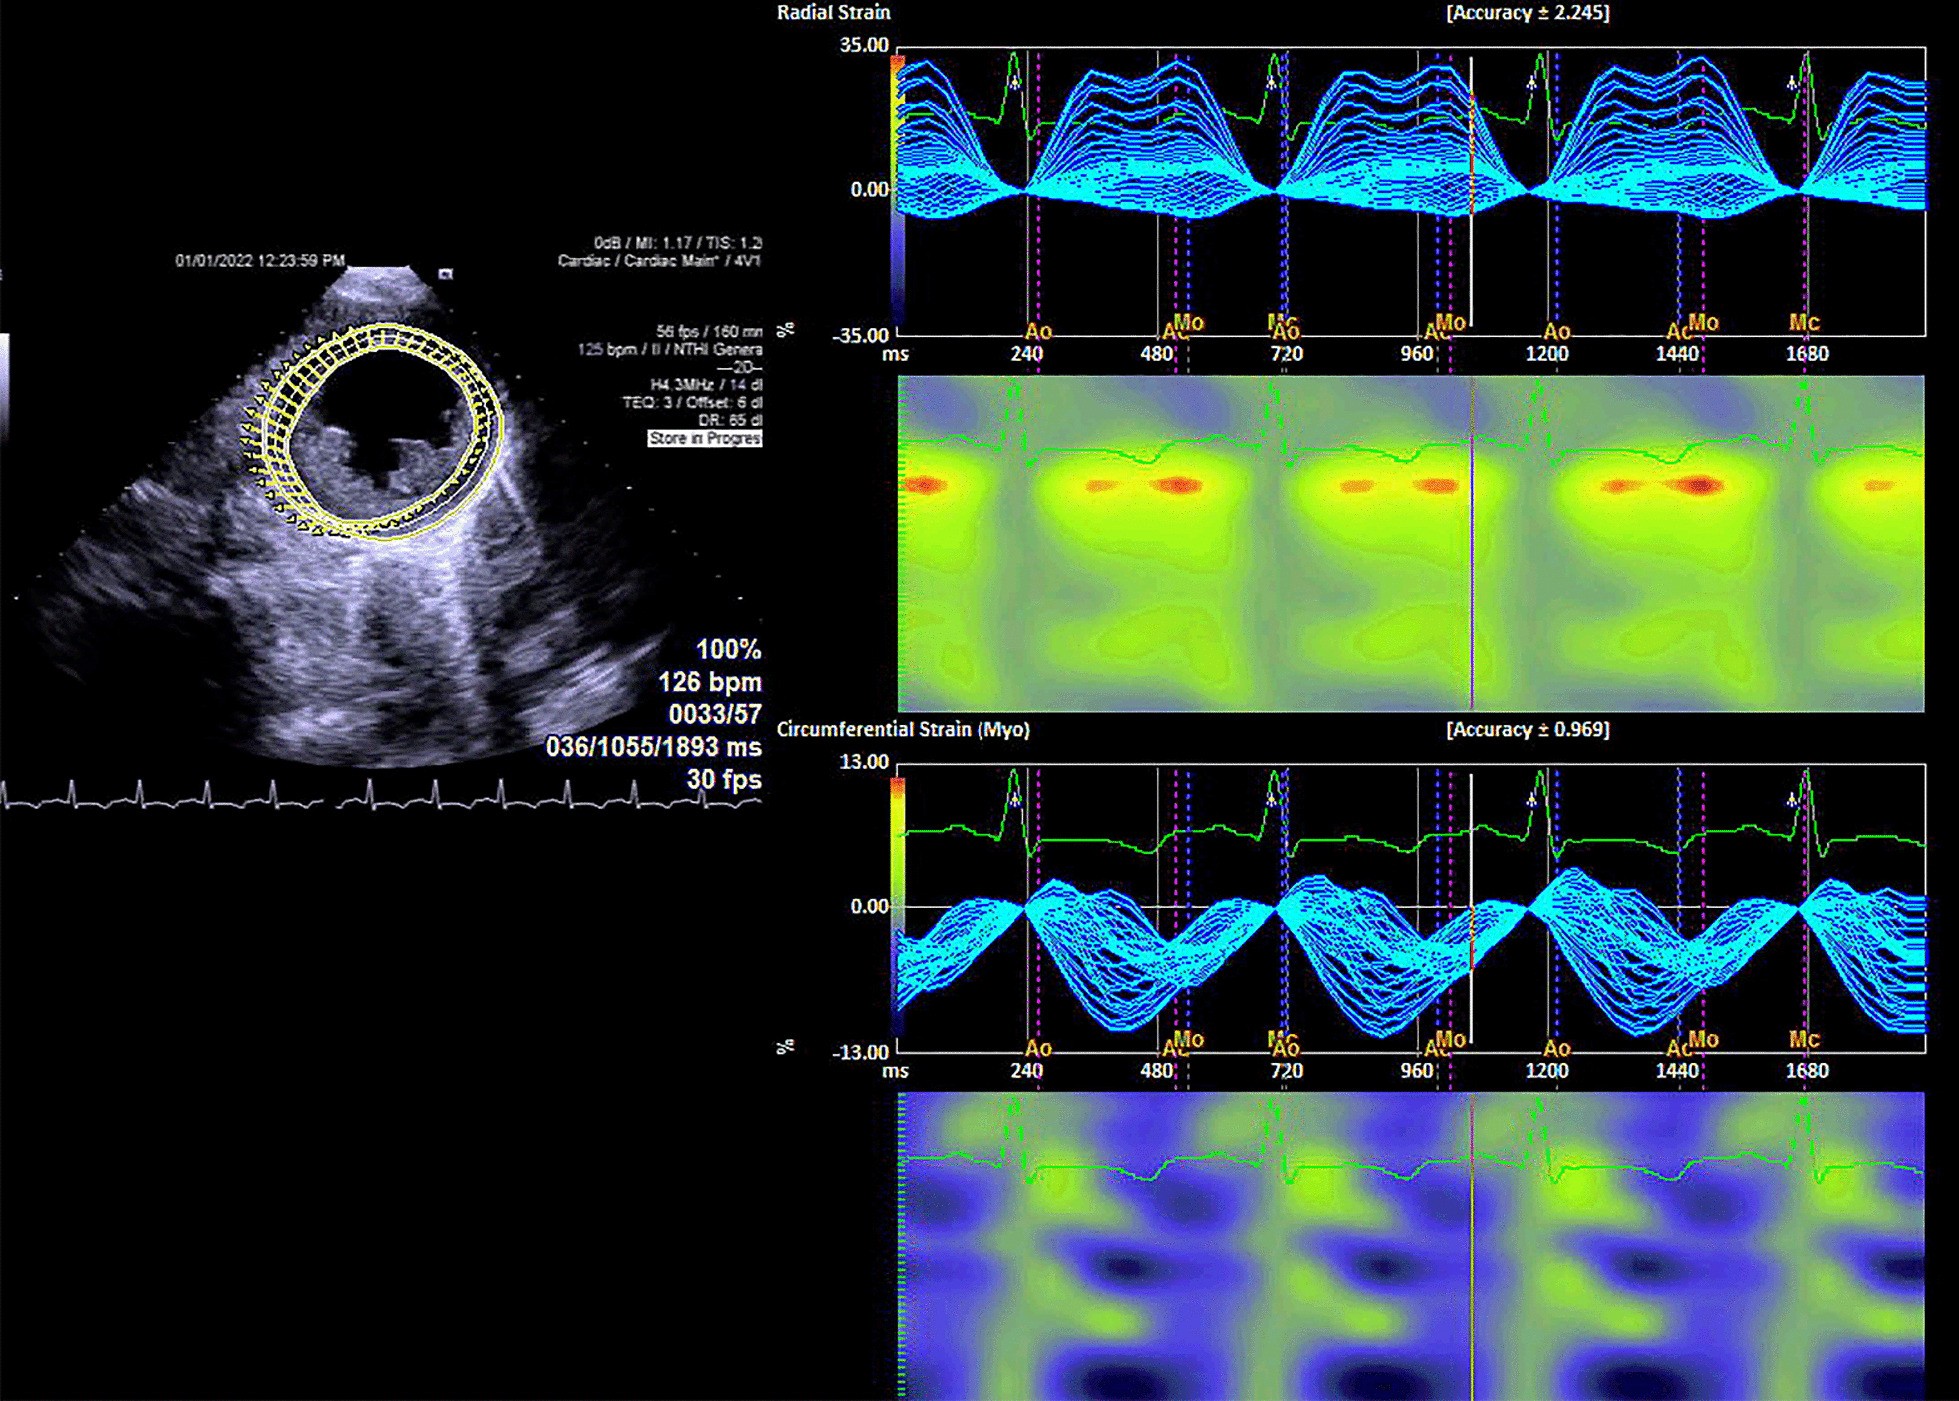Click the '0.00' baseline value on Circumferential Strain axis

[869, 907]
